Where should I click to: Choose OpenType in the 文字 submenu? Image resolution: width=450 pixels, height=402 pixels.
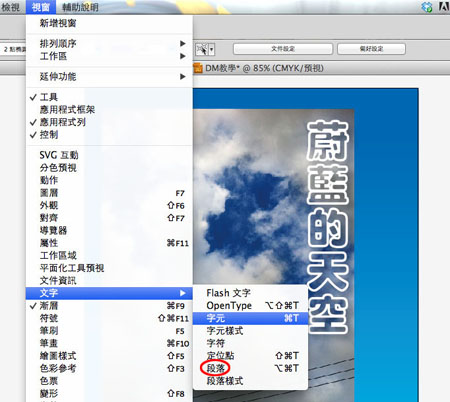250,306
